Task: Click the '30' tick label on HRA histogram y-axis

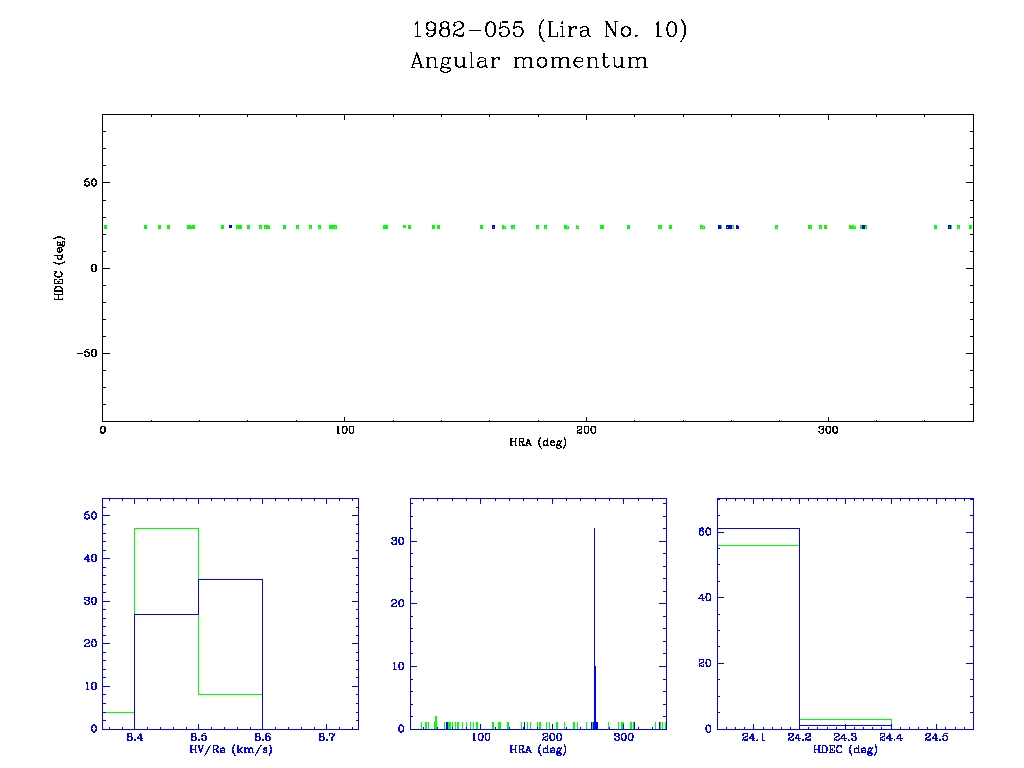Action: coord(397,542)
